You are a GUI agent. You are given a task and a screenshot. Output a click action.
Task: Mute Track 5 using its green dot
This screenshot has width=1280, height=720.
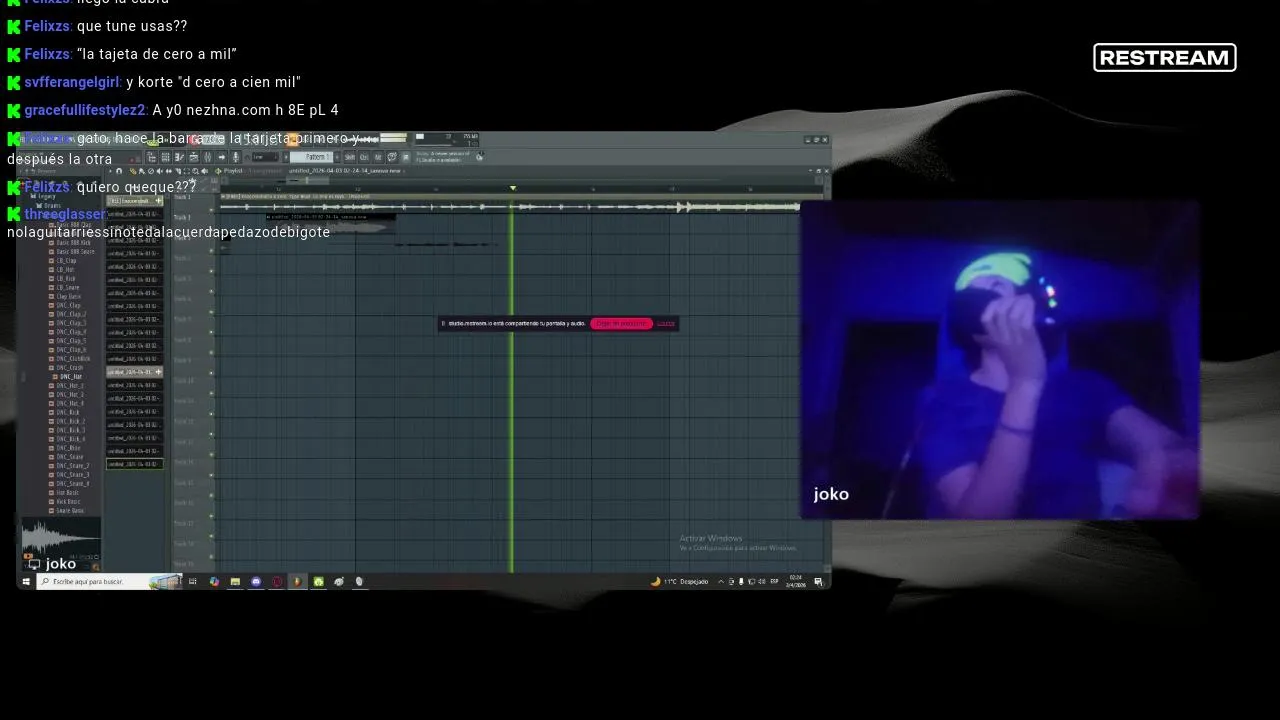211,290
